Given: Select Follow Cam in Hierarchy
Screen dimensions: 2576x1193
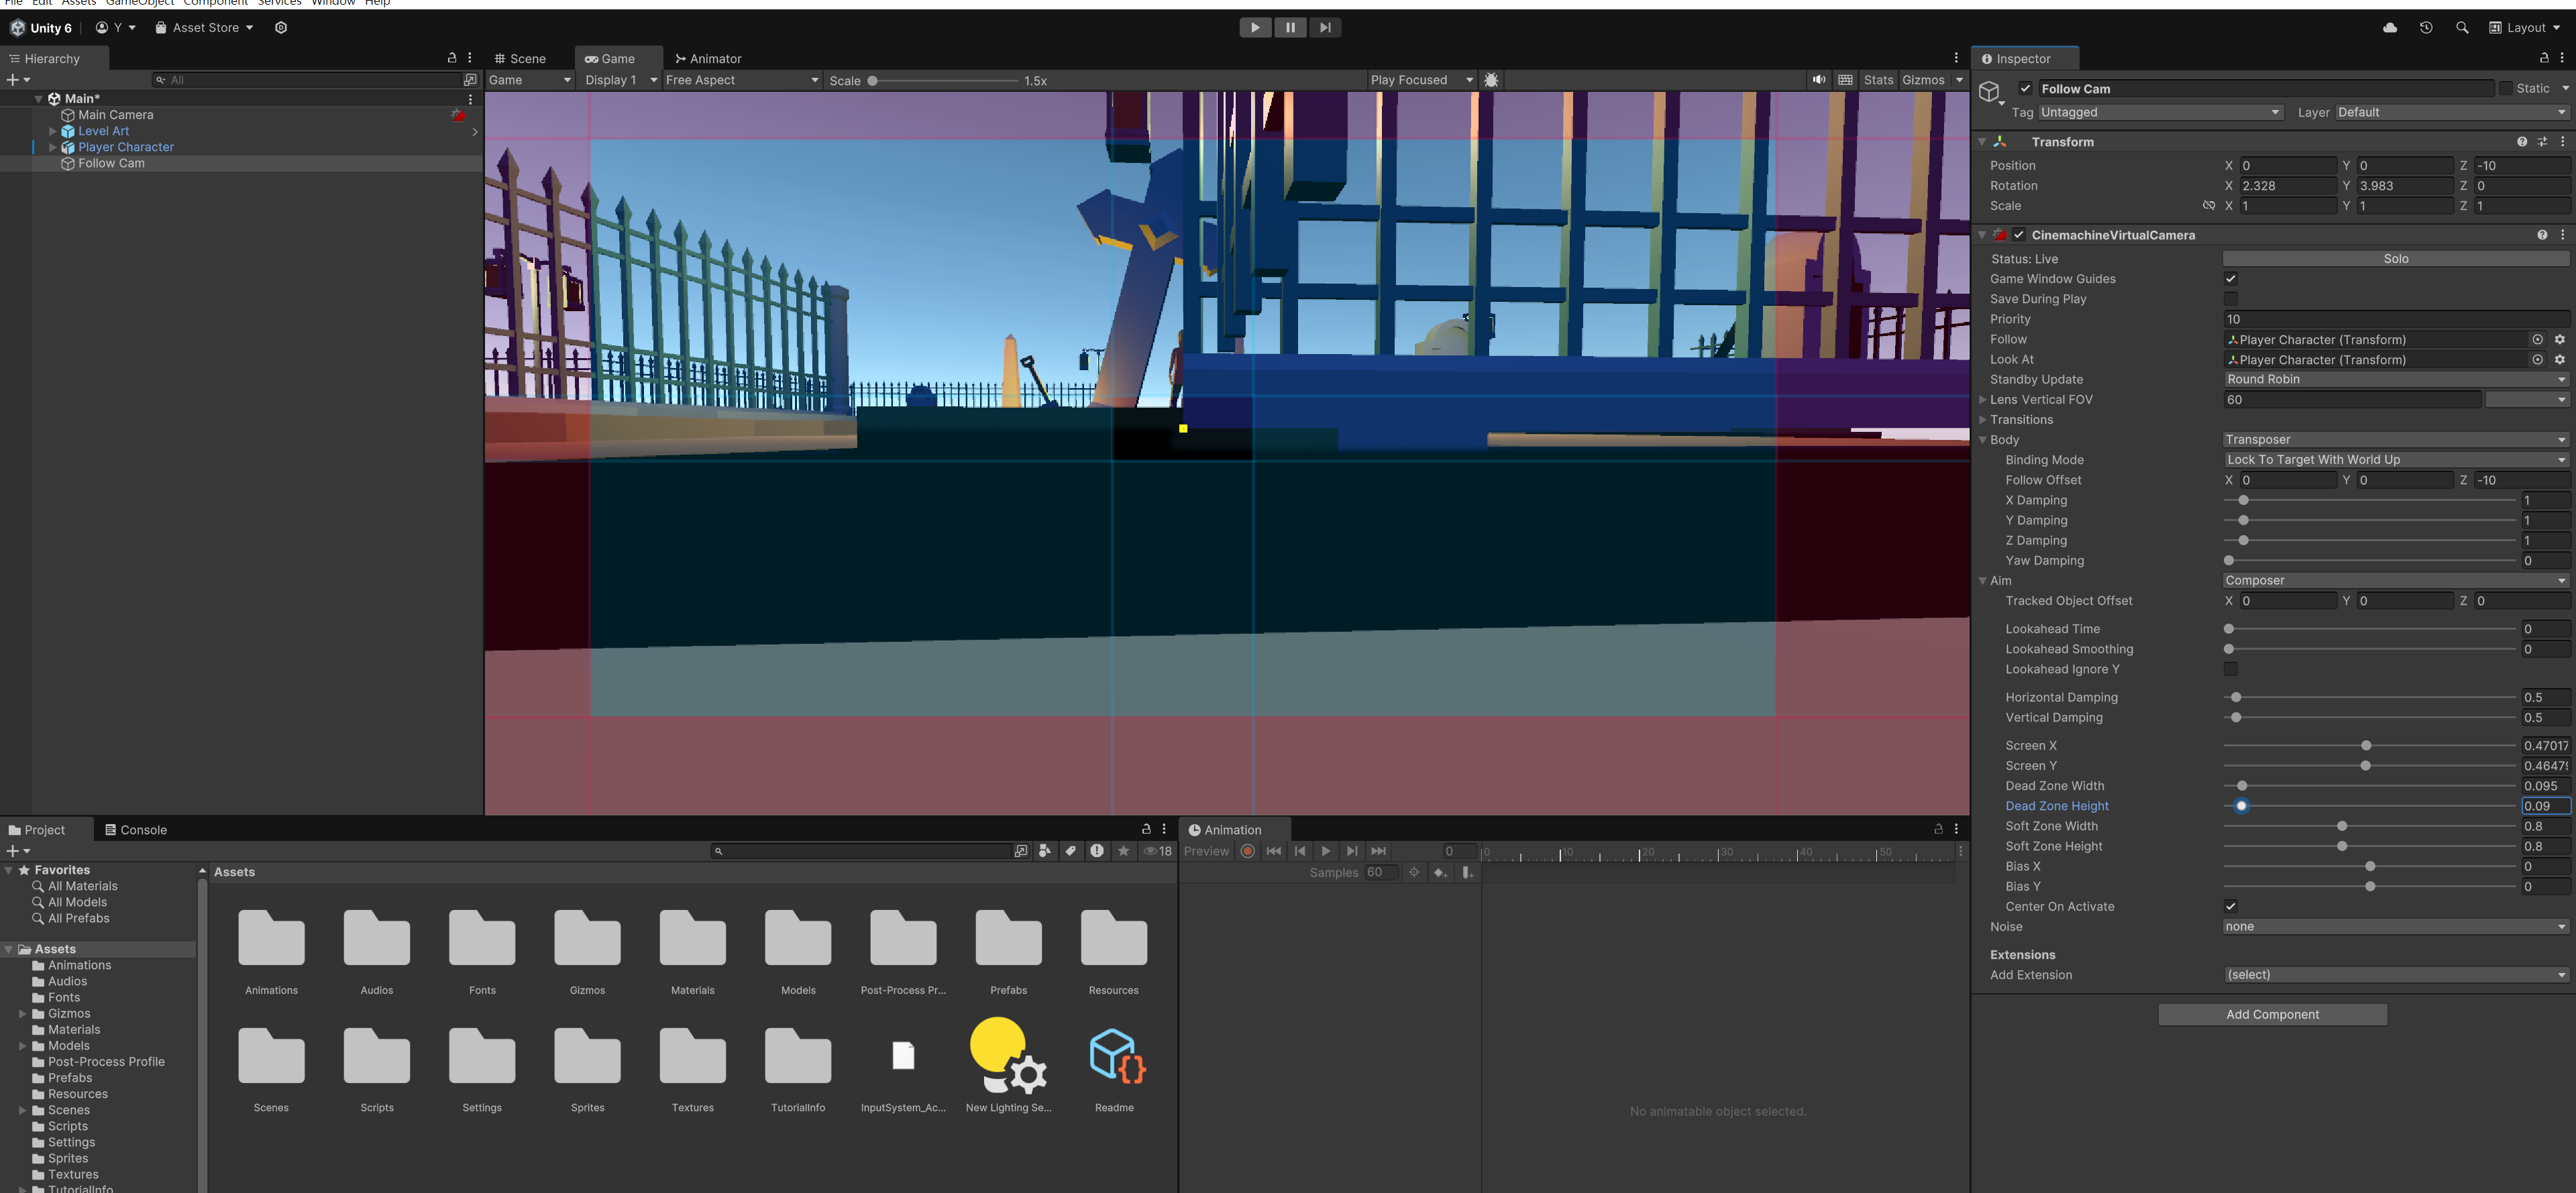Looking at the screenshot, I should pyautogui.click(x=111, y=163).
